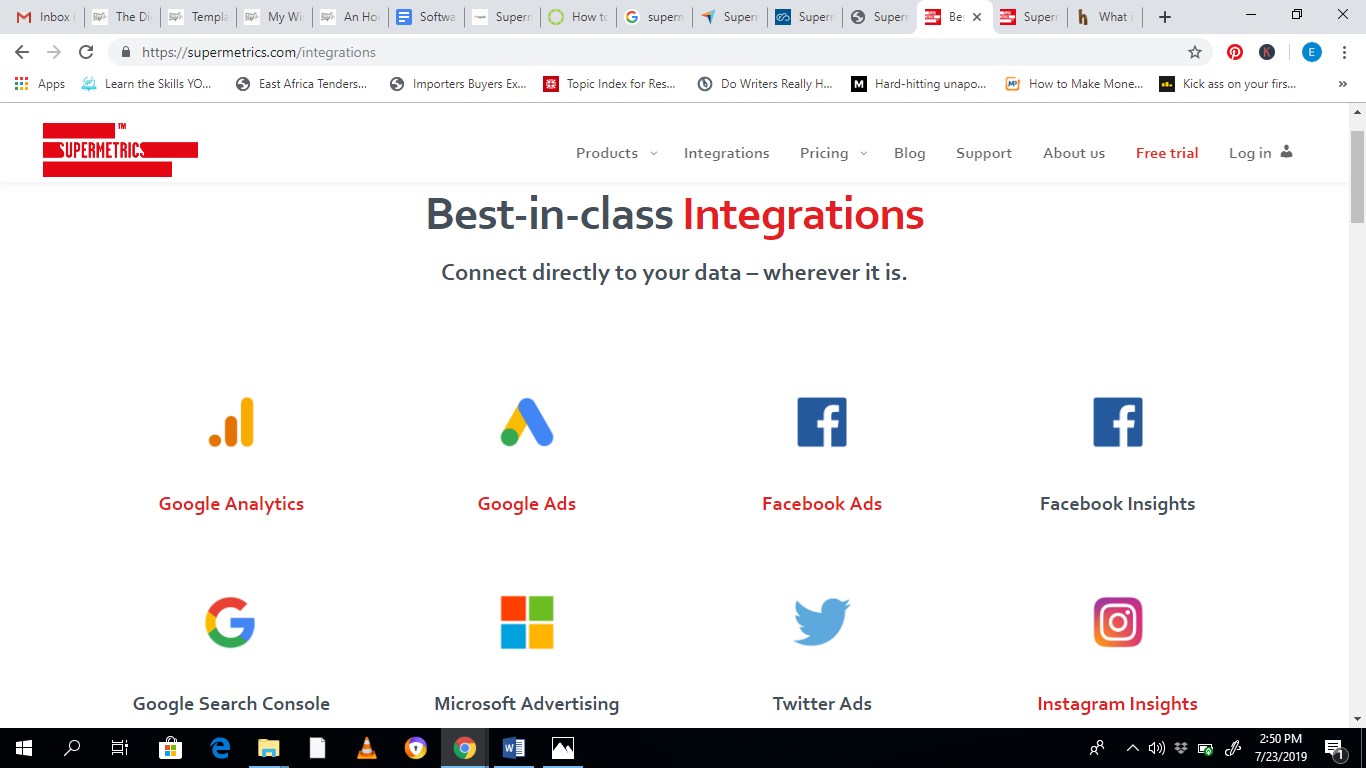Go back with the browser back arrow

22,52
